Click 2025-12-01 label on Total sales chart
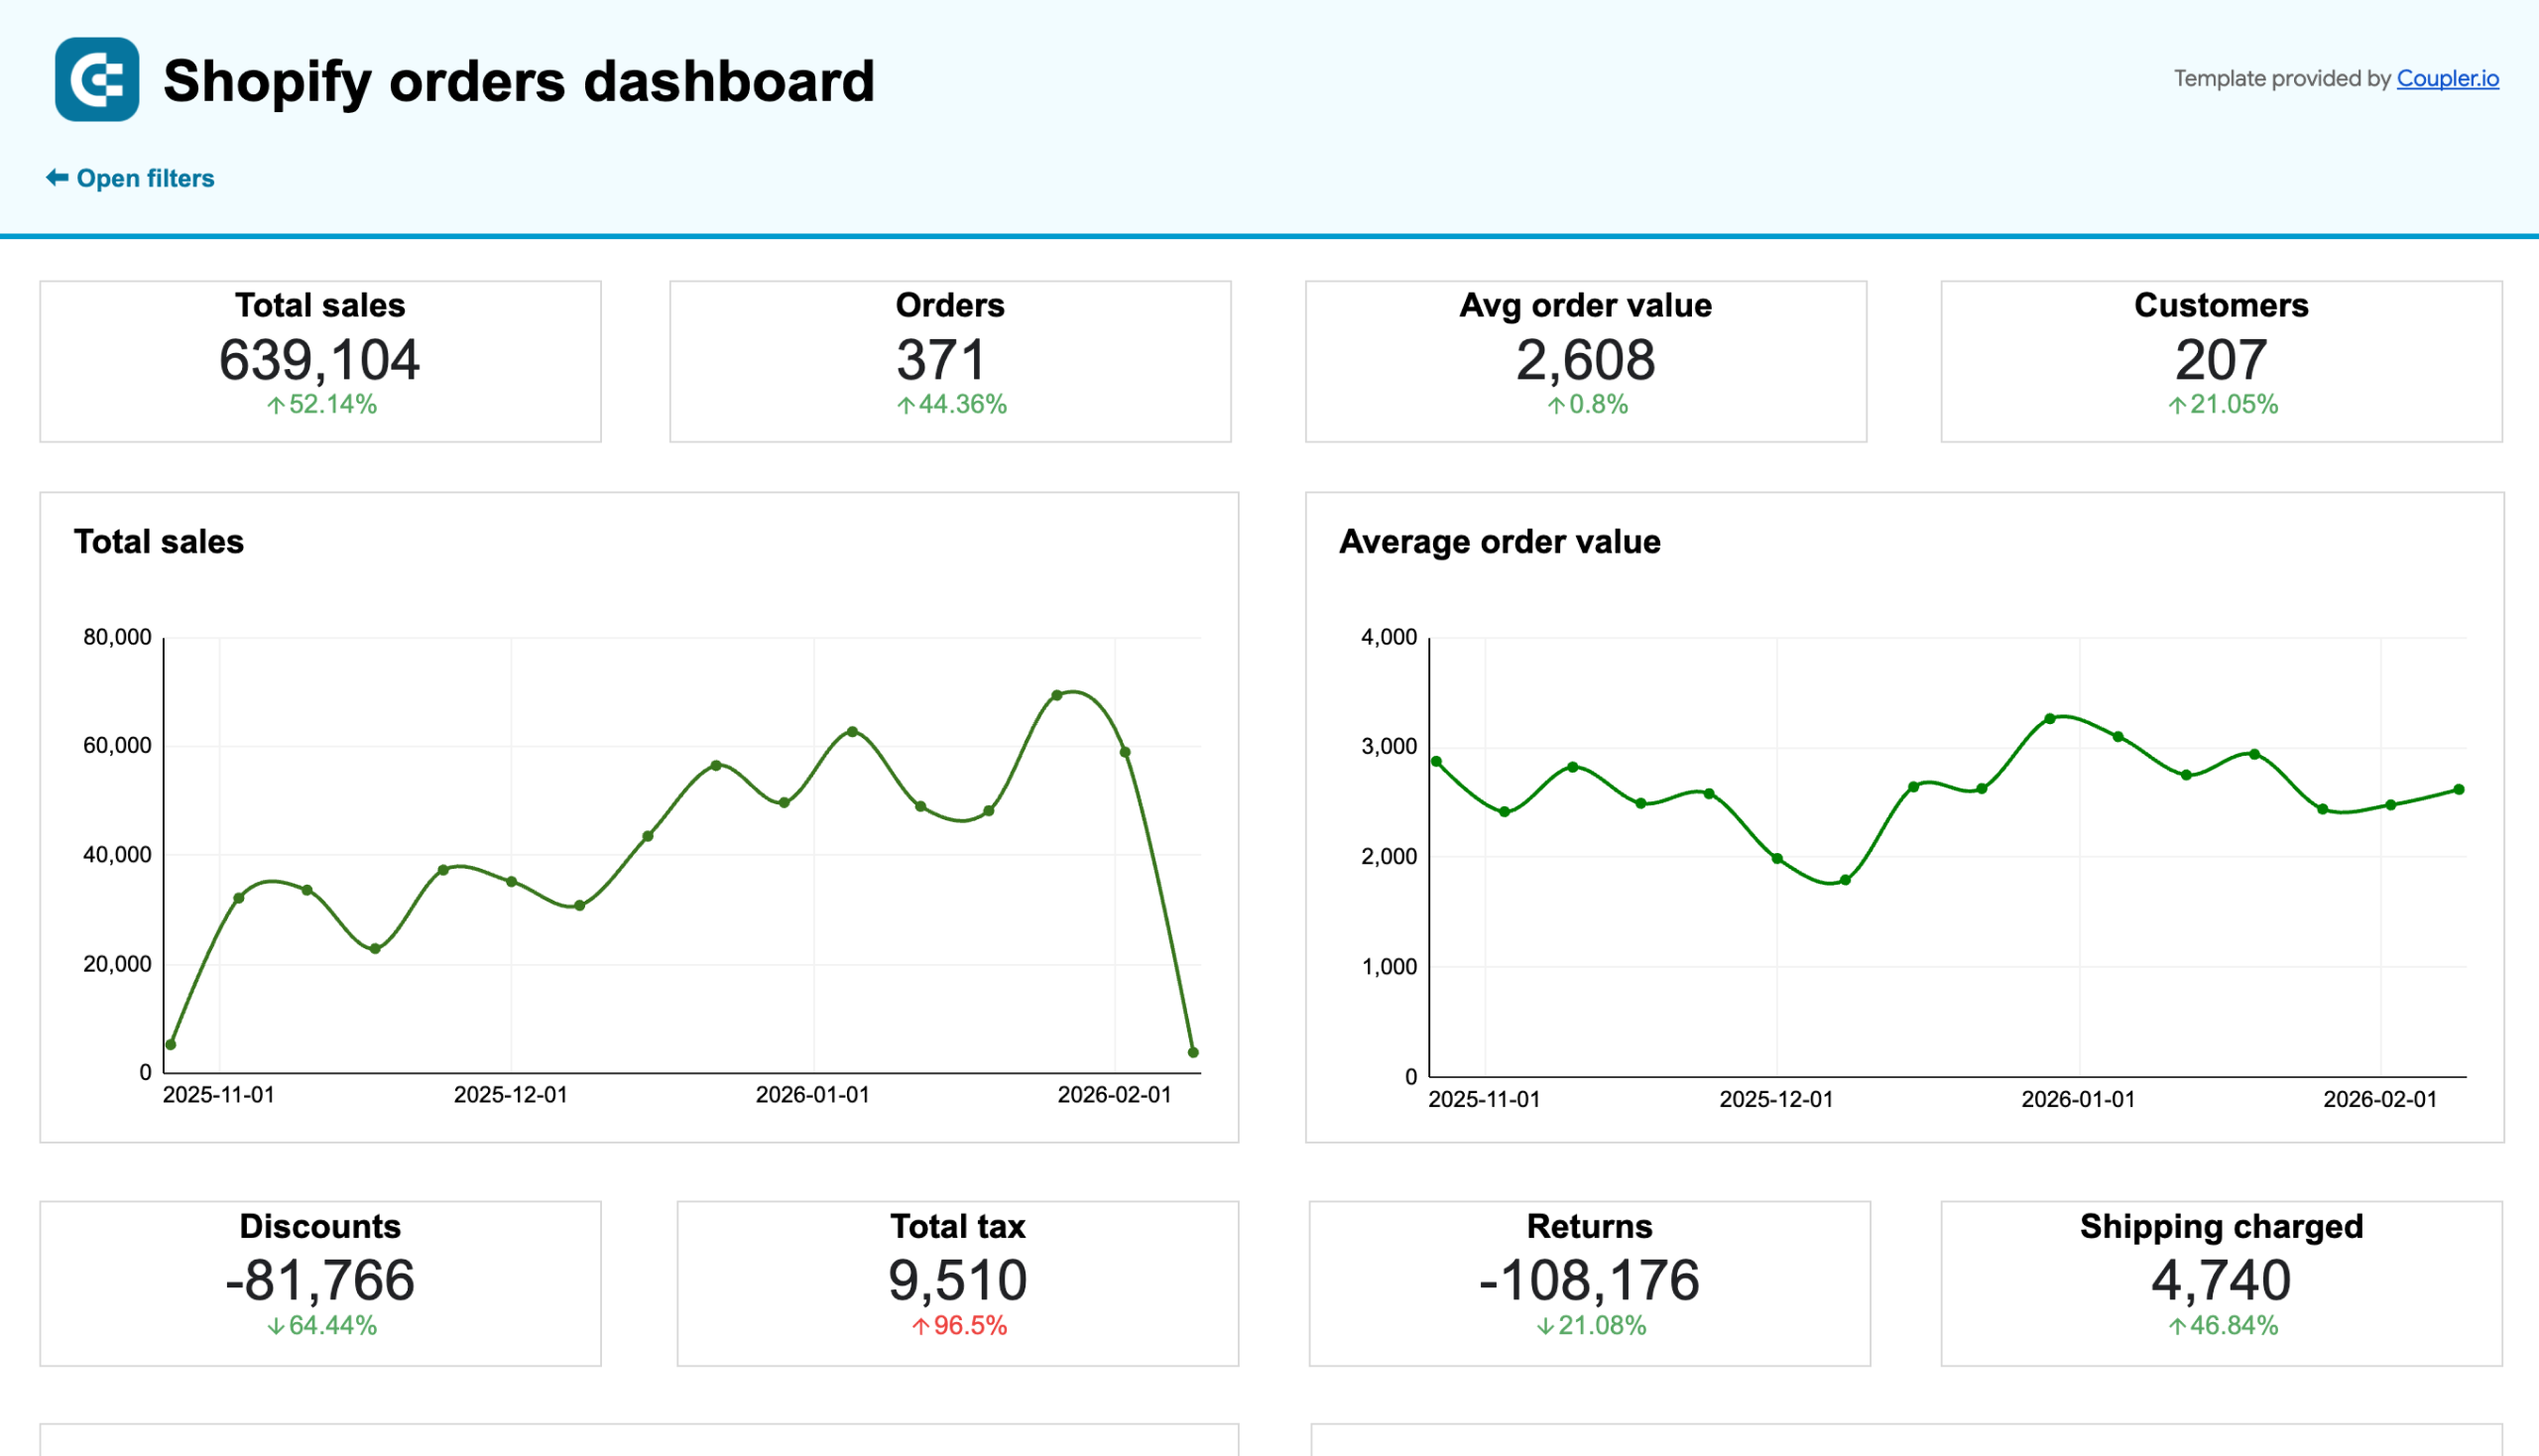The width and height of the screenshot is (2539, 1456). [511, 1094]
